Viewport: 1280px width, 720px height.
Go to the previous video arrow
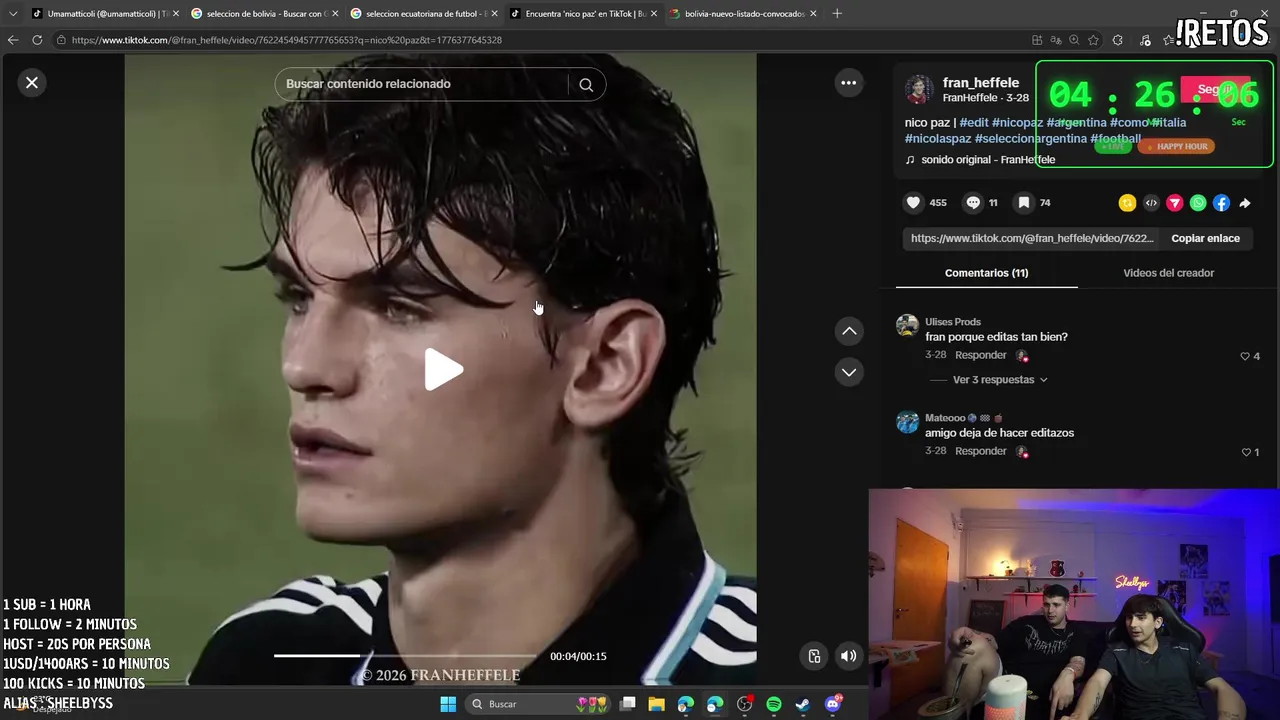[849, 331]
